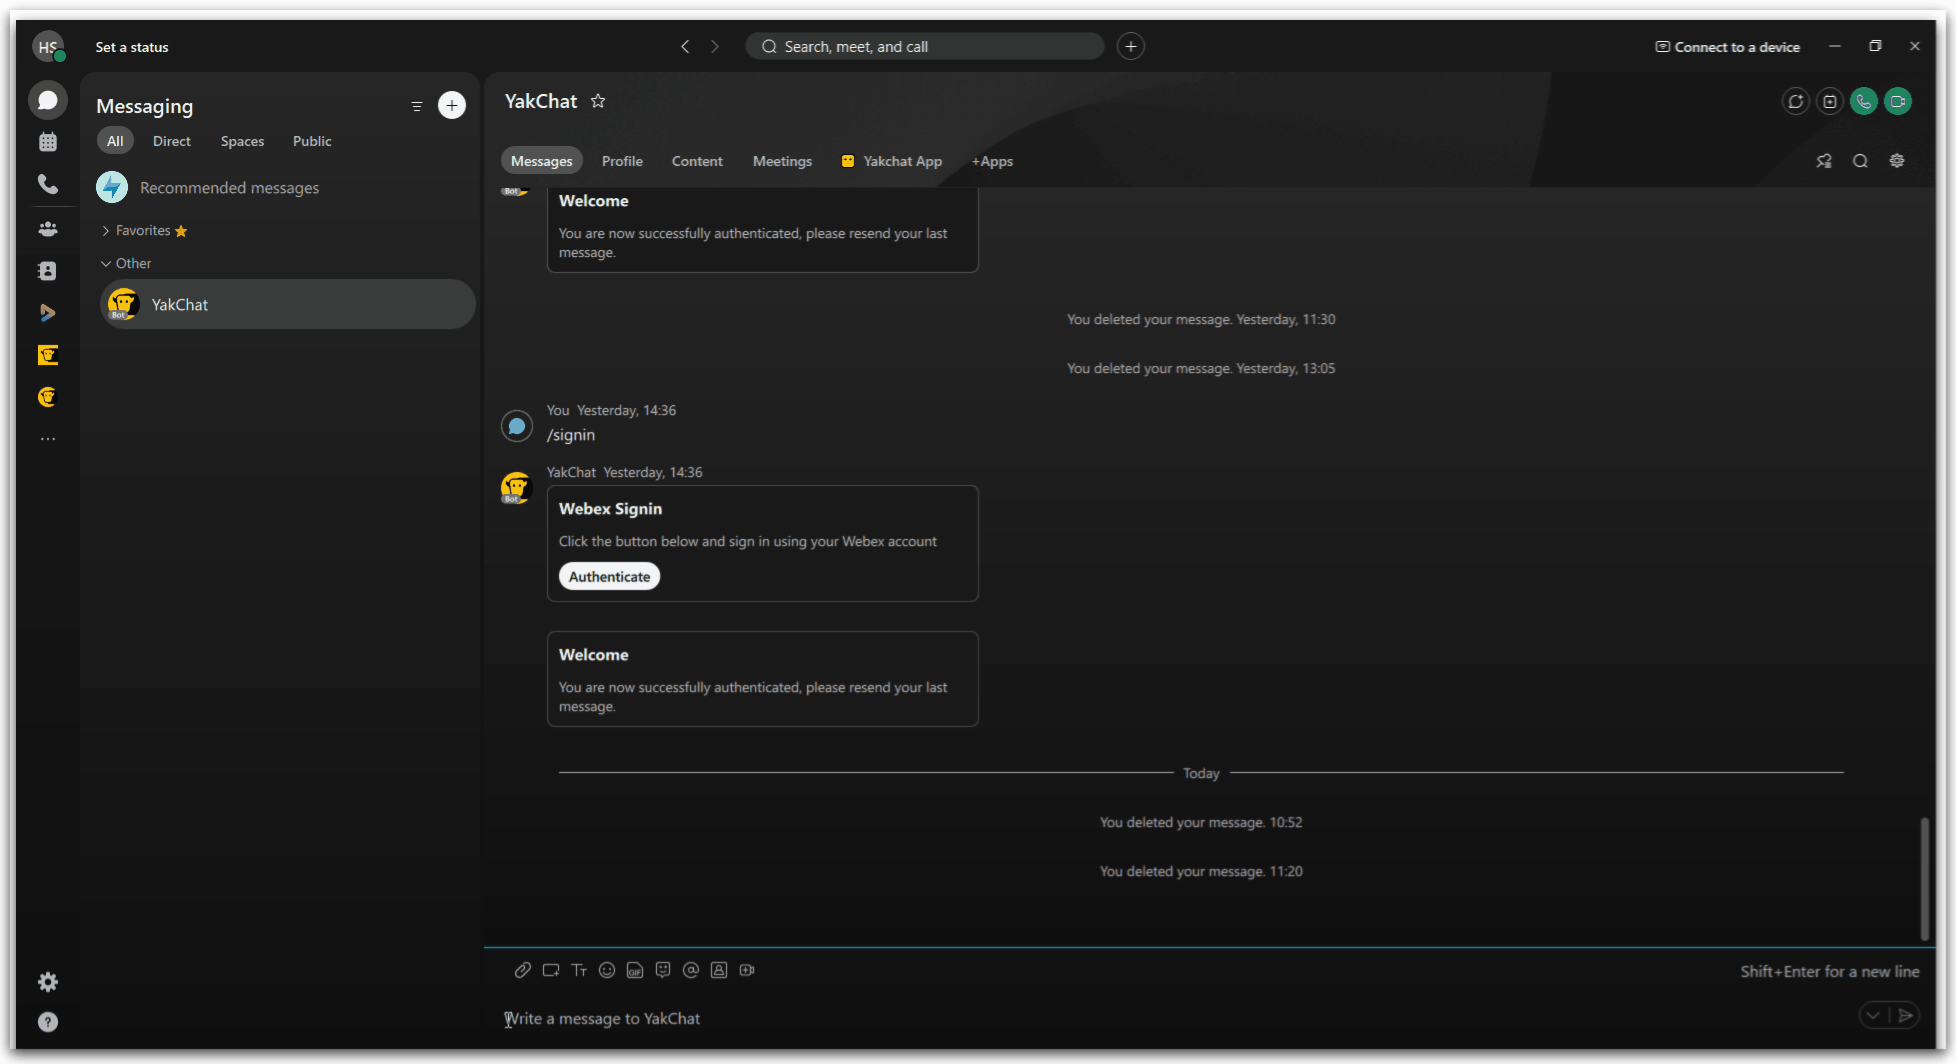The width and height of the screenshot is (1956, 1064).
Task: Click 'You deleted your message. 10:52' text
Action: coord(1201,822)
